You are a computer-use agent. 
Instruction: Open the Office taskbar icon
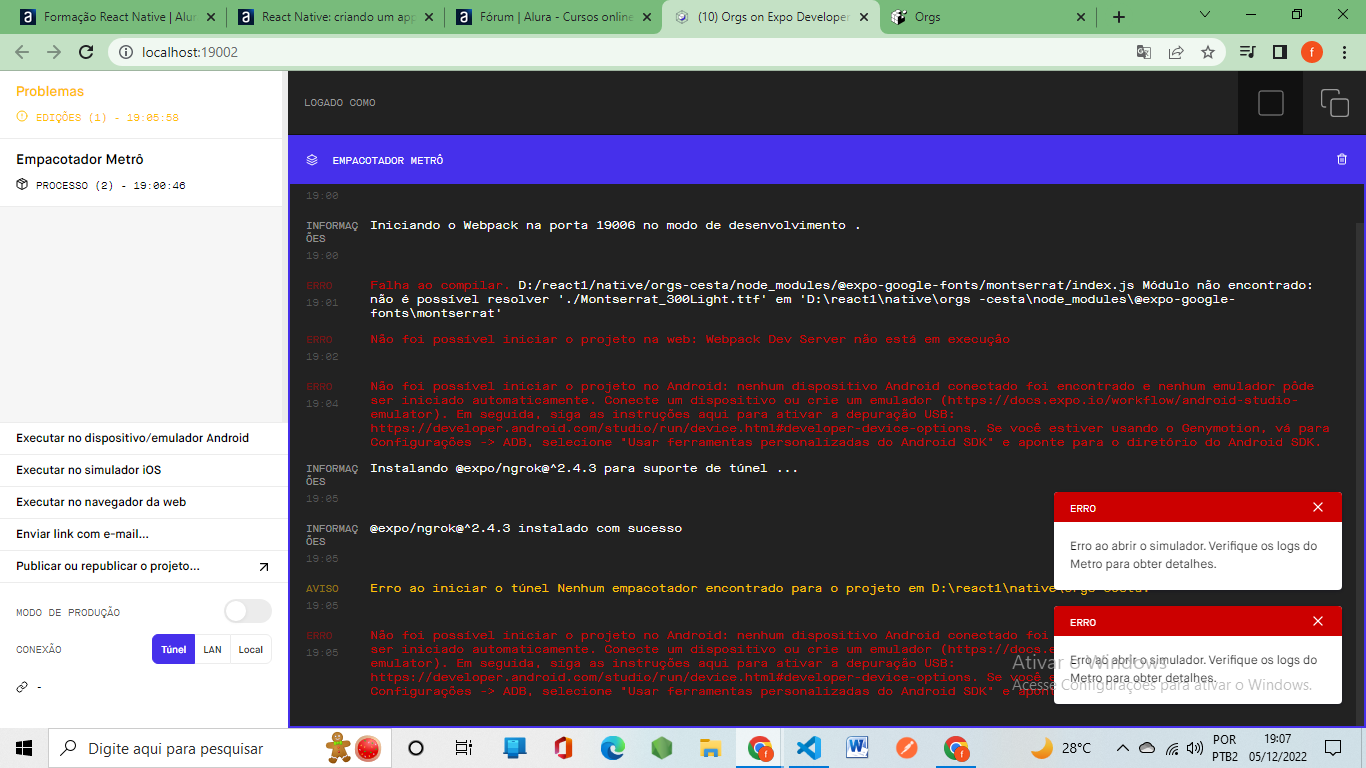pyautogui.click(x=563, y=748)
